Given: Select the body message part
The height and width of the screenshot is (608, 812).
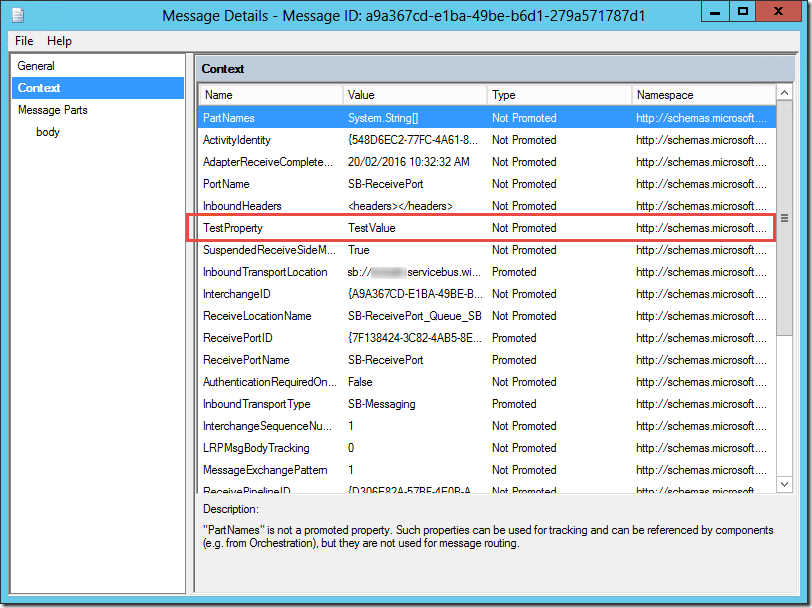Looking at the screenshot, I should tap(48, 132).
